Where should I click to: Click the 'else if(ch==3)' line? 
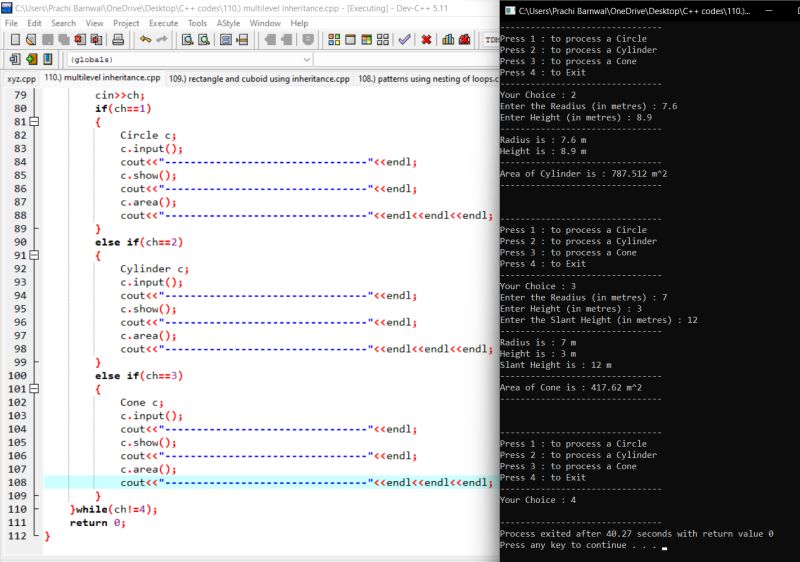click(139, 376)
